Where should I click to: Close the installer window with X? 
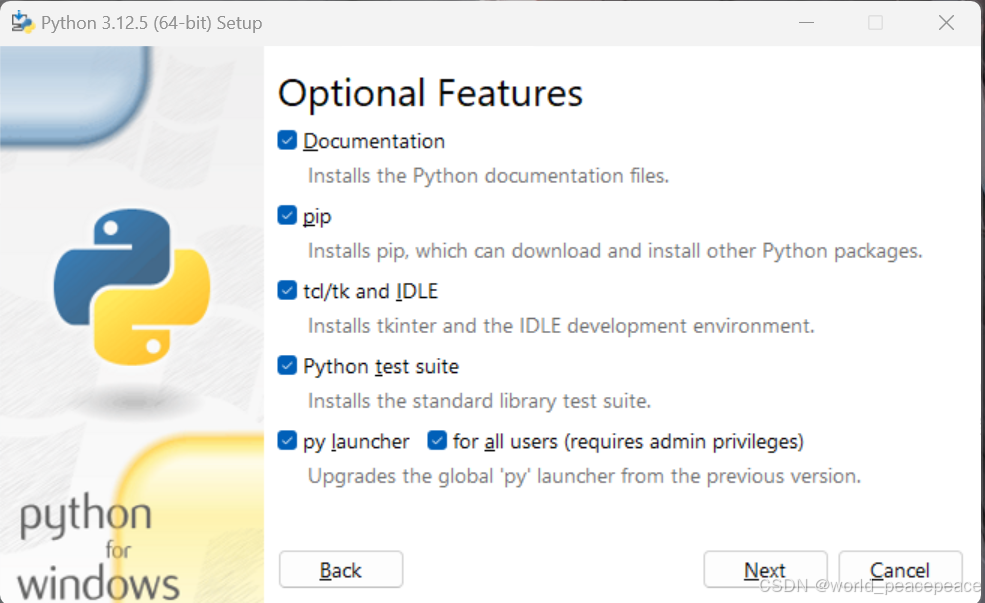click(946, 22)
